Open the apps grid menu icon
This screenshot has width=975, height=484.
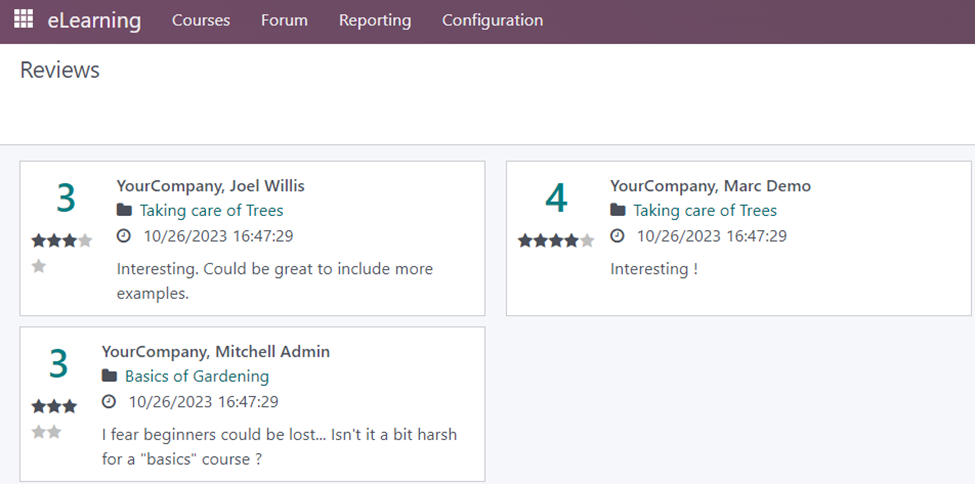(23, 20)
